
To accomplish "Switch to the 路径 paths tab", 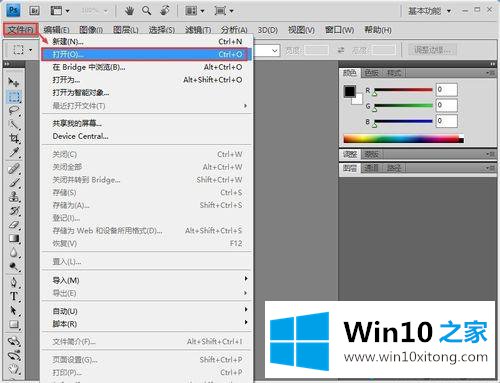I will (394, 168).
